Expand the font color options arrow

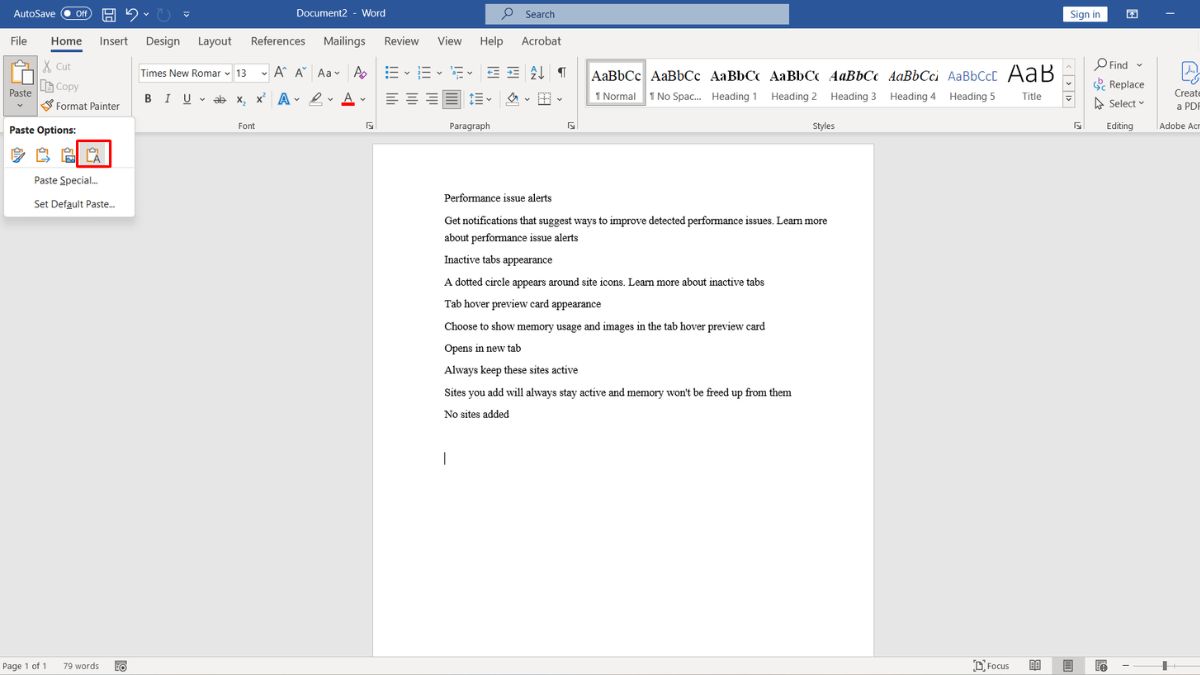coord(362,99)
